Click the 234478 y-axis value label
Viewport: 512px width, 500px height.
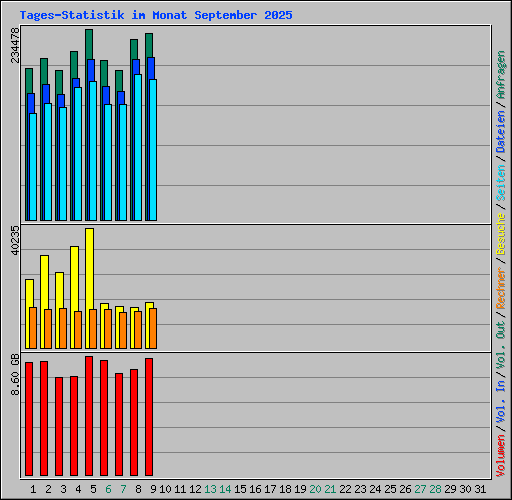(x=15, y=45)
